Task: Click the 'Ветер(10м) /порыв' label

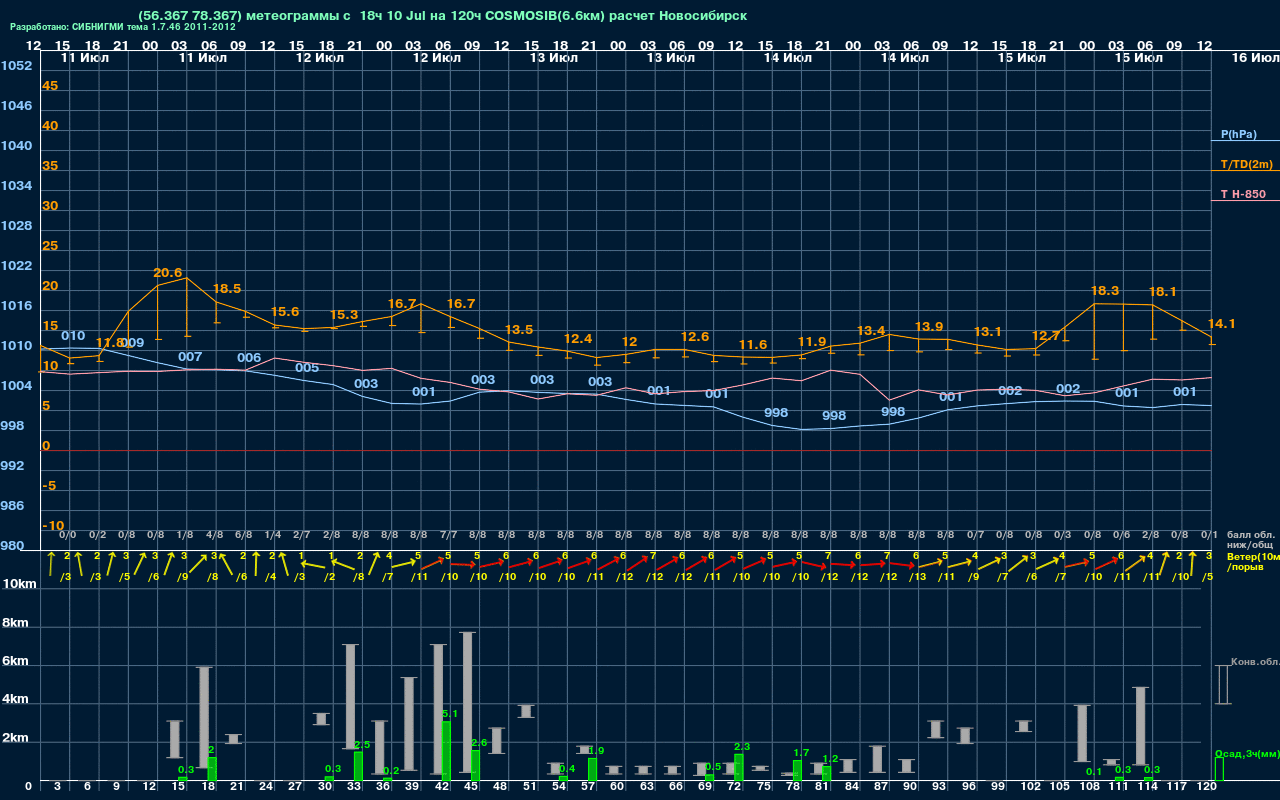Action: tap(1253, 562)
